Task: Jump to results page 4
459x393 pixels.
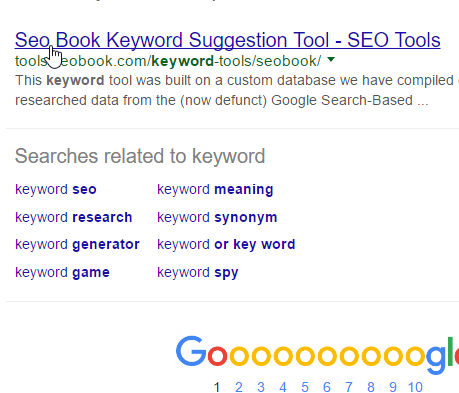Action: [x=283, y=387]
